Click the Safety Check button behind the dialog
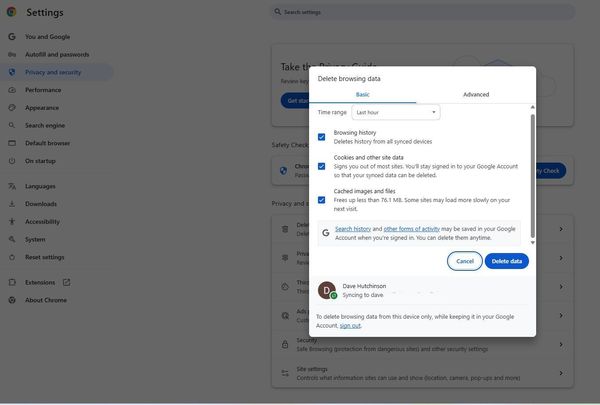Viewport: 600px width, 405px height. pyautogui.click(x=550, y=171)
